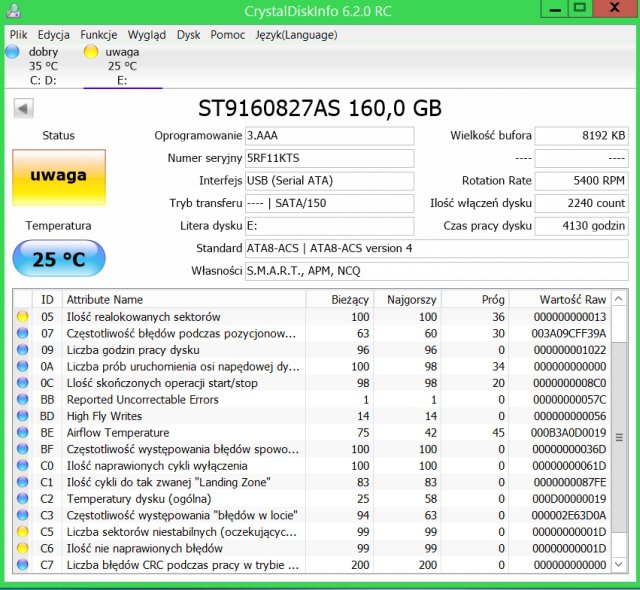Image resolution: width=640 pixels, height=590 pixels.
Task: Click the Interfejs field USB (Serial ATA)
Action: click(329, 181)
